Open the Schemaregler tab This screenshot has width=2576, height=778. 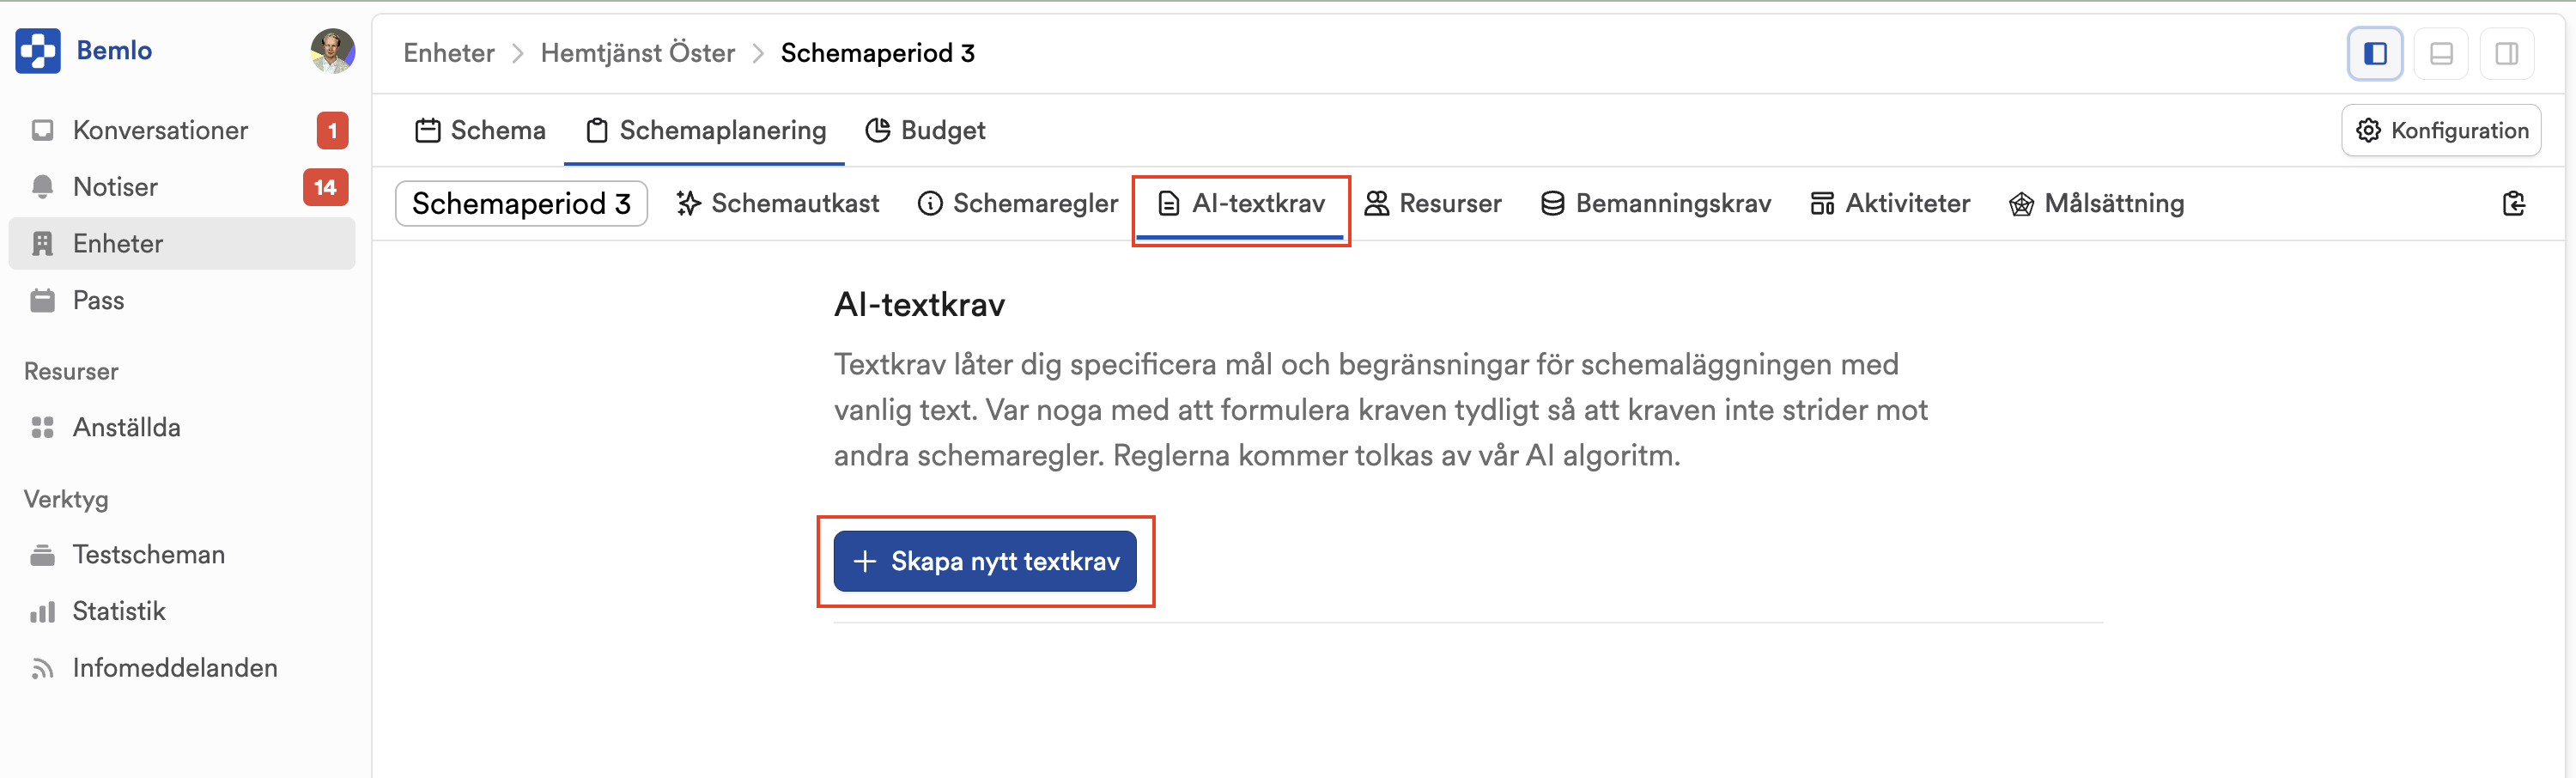1017,203
